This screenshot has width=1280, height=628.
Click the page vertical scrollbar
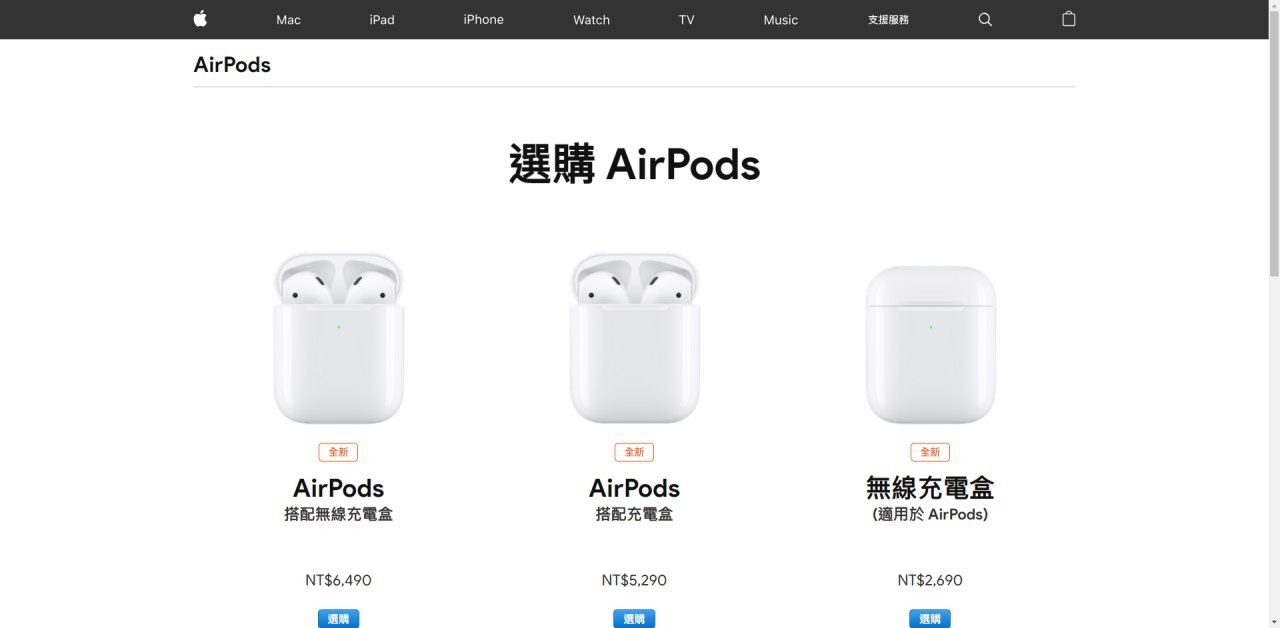coord(1273,314)
